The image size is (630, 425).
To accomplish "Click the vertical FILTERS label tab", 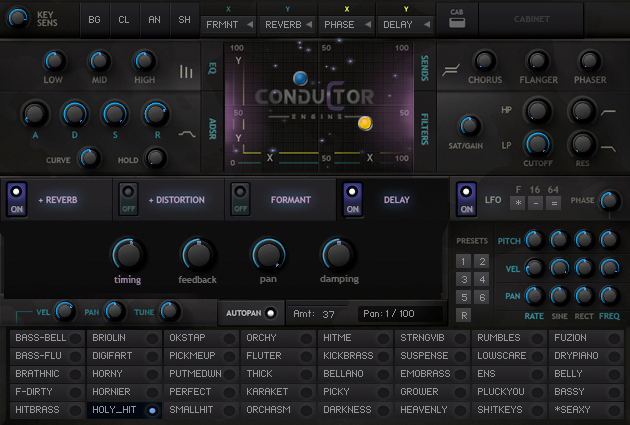I will pyautogui.click(x=424, y=129).
